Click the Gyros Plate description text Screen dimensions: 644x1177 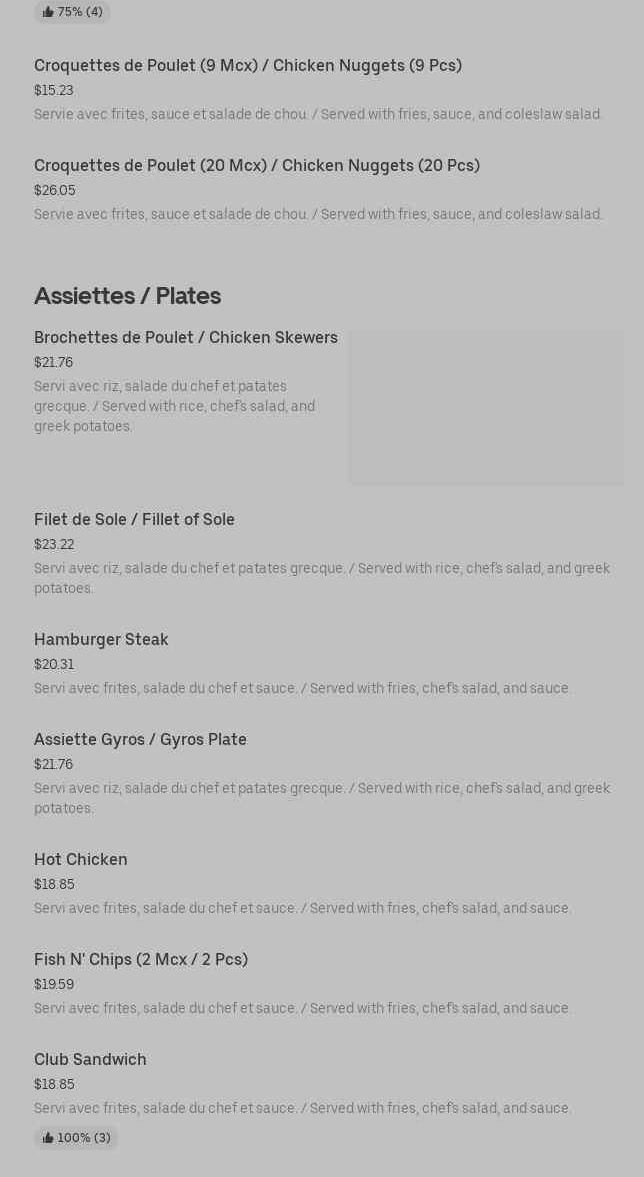tap(321, 798)
